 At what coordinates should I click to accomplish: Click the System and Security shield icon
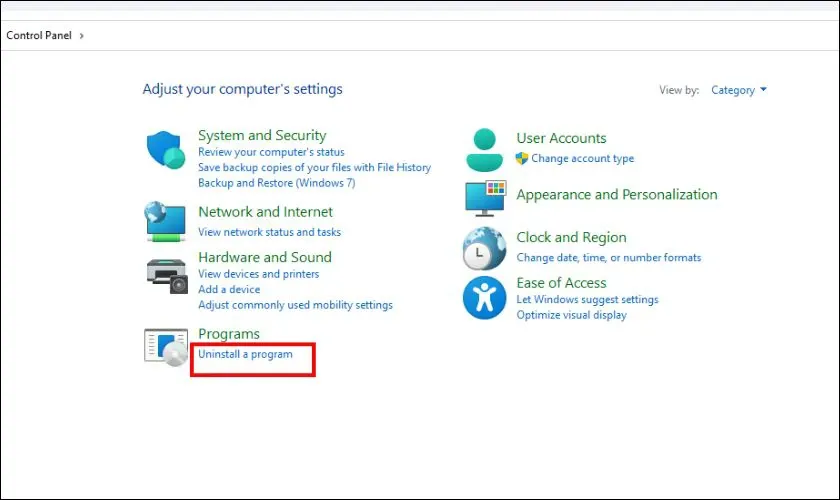click(x=166, y=150)
